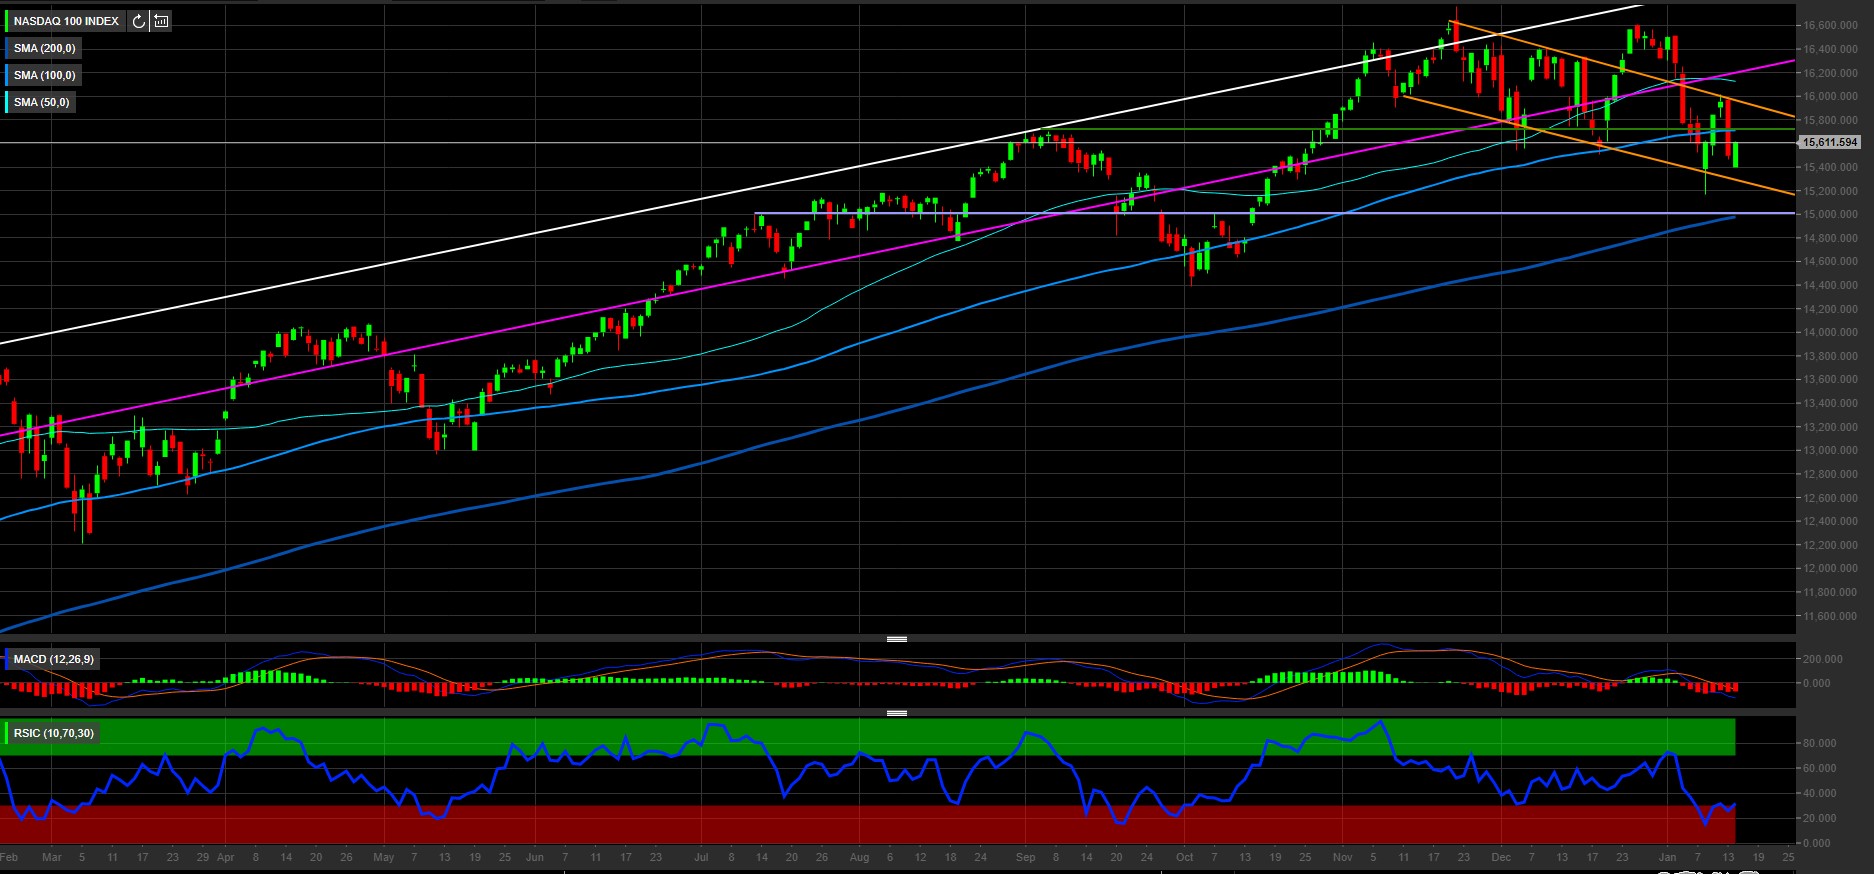Click the 16,000.000 price axis label
This screenshot has height=874, width=1874.
[1831, 96]
